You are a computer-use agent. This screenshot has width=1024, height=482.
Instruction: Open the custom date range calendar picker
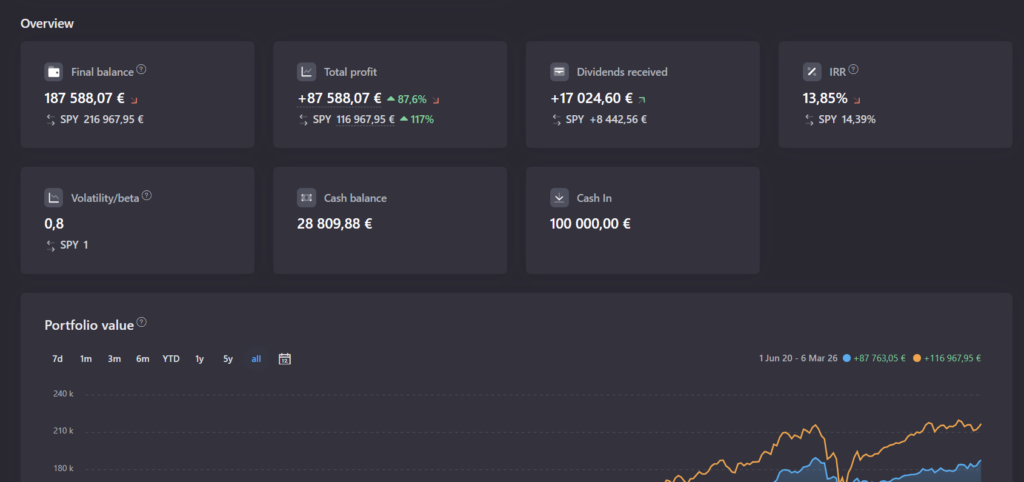pyautogui.click(x=285, y=359)
